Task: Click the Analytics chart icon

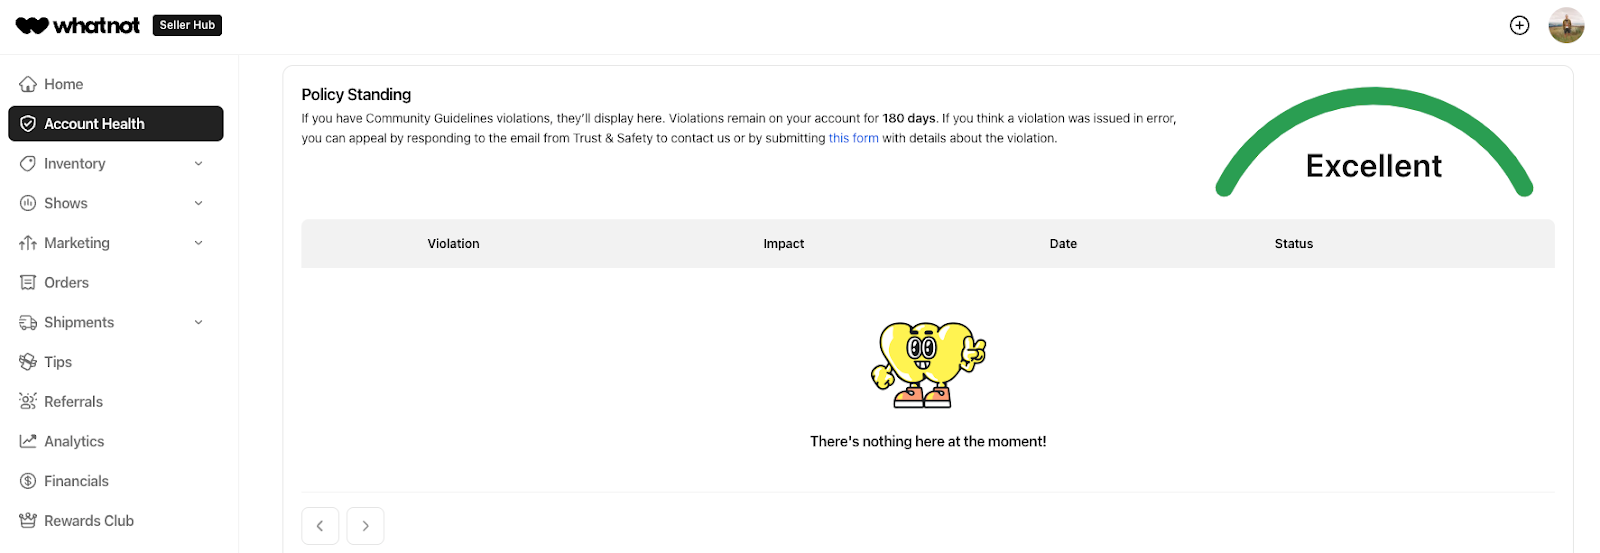Action: 28,441
